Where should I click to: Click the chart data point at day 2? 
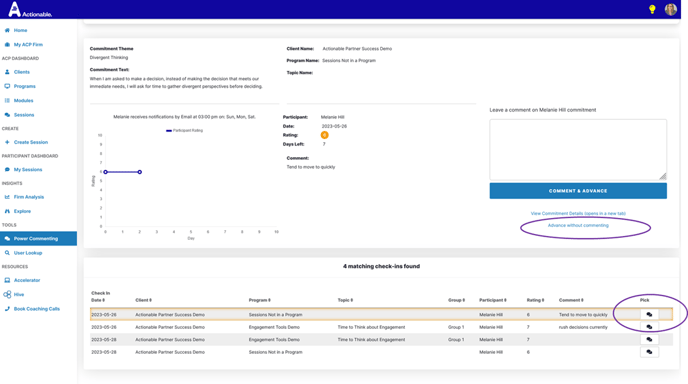[140, 172]
